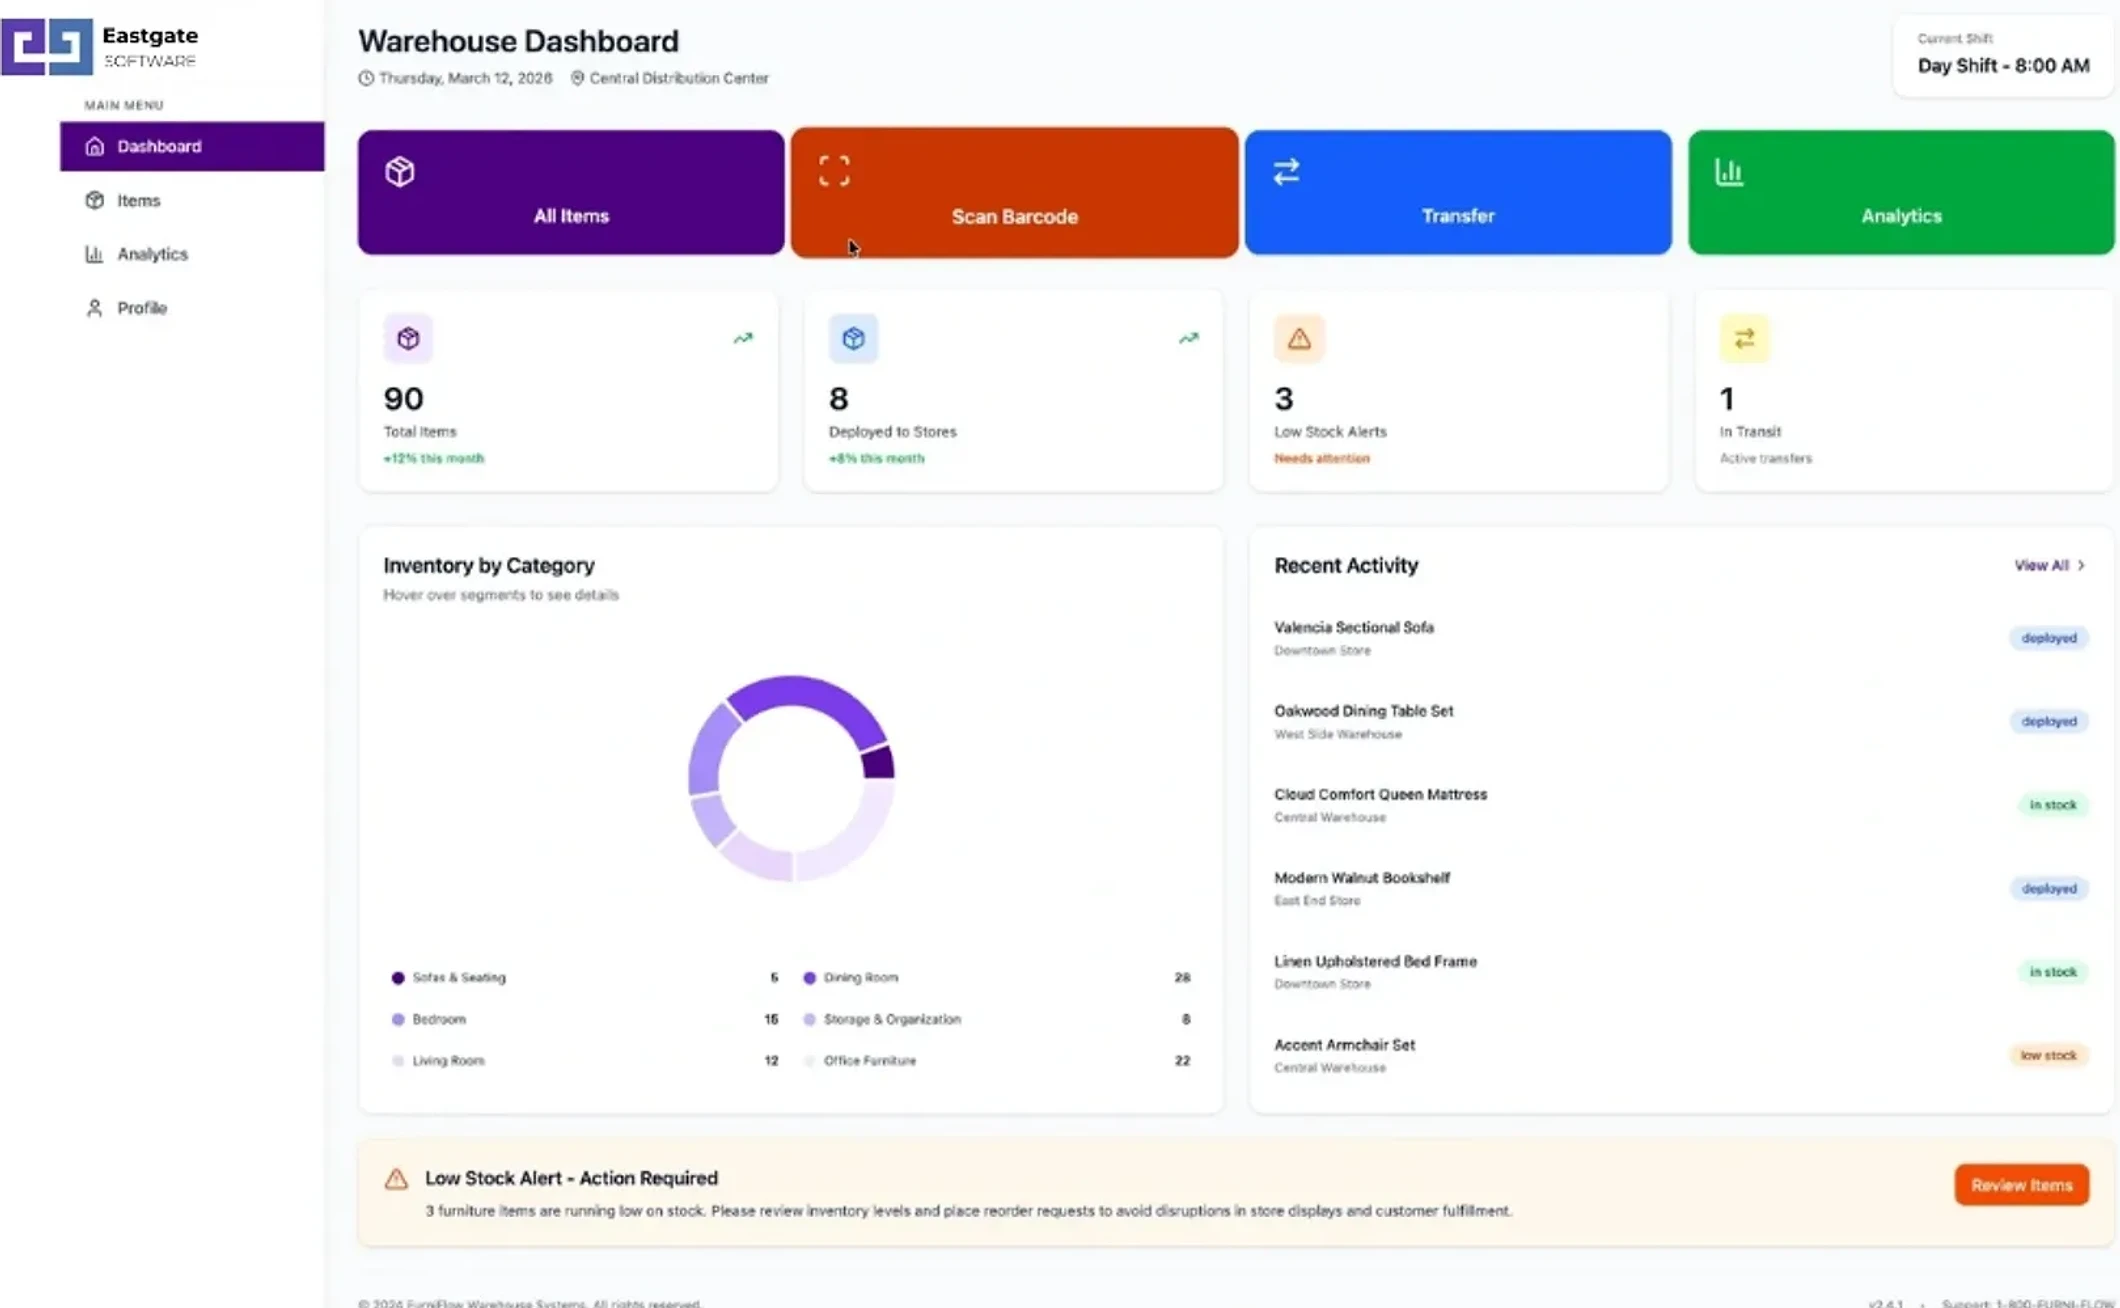Click the blue box icon on Deployed to Stores
The width and height of the screenshot is (2120, 1308).
[853, 338]
